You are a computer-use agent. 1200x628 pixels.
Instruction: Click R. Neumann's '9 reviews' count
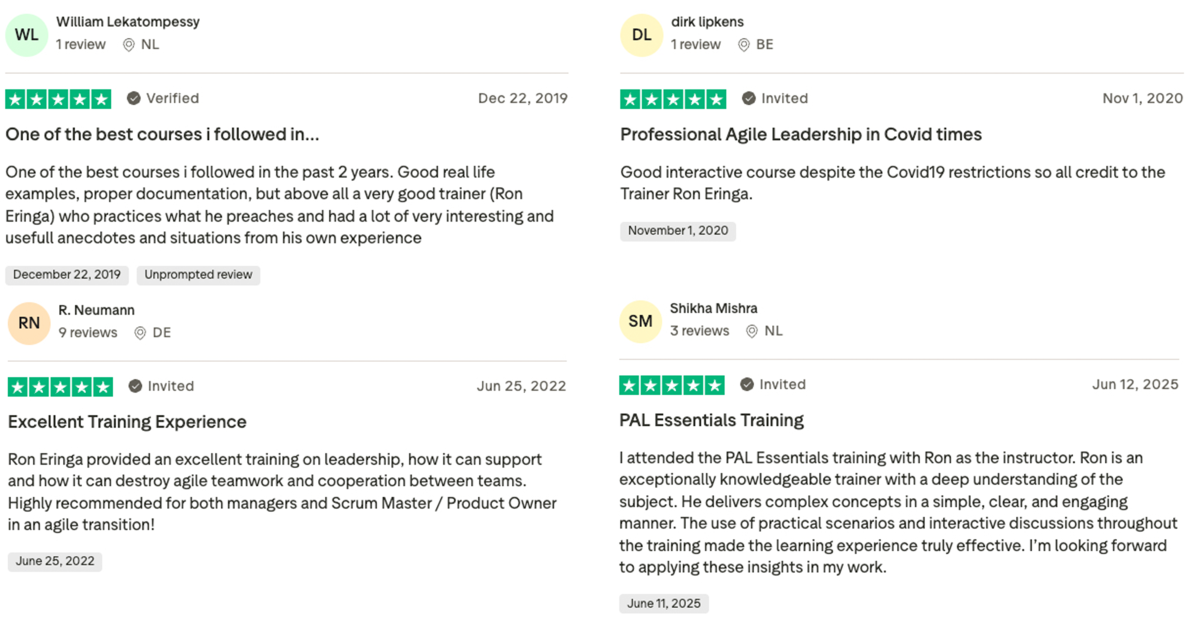(x=88, y=333)
